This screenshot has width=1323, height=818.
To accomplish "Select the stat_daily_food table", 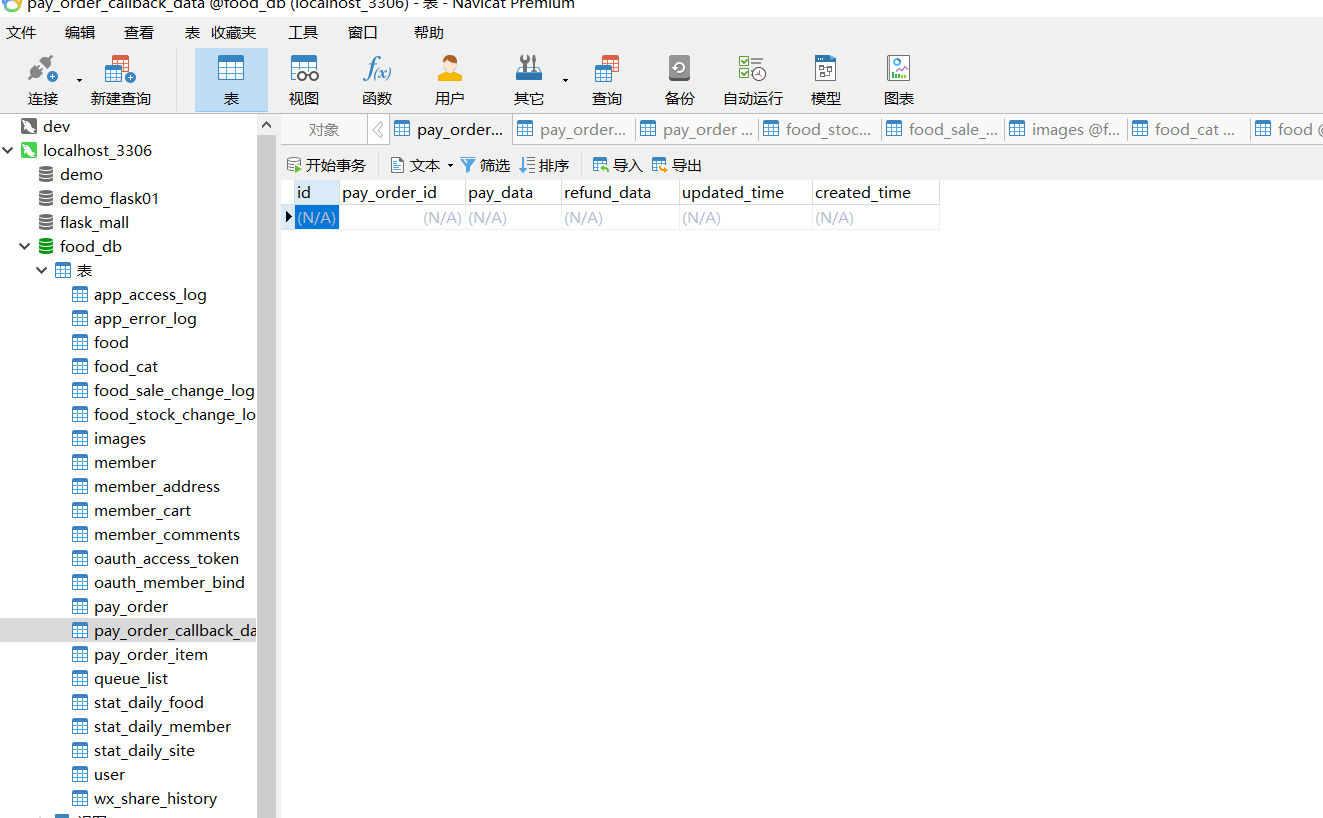I will pos(149,703).
